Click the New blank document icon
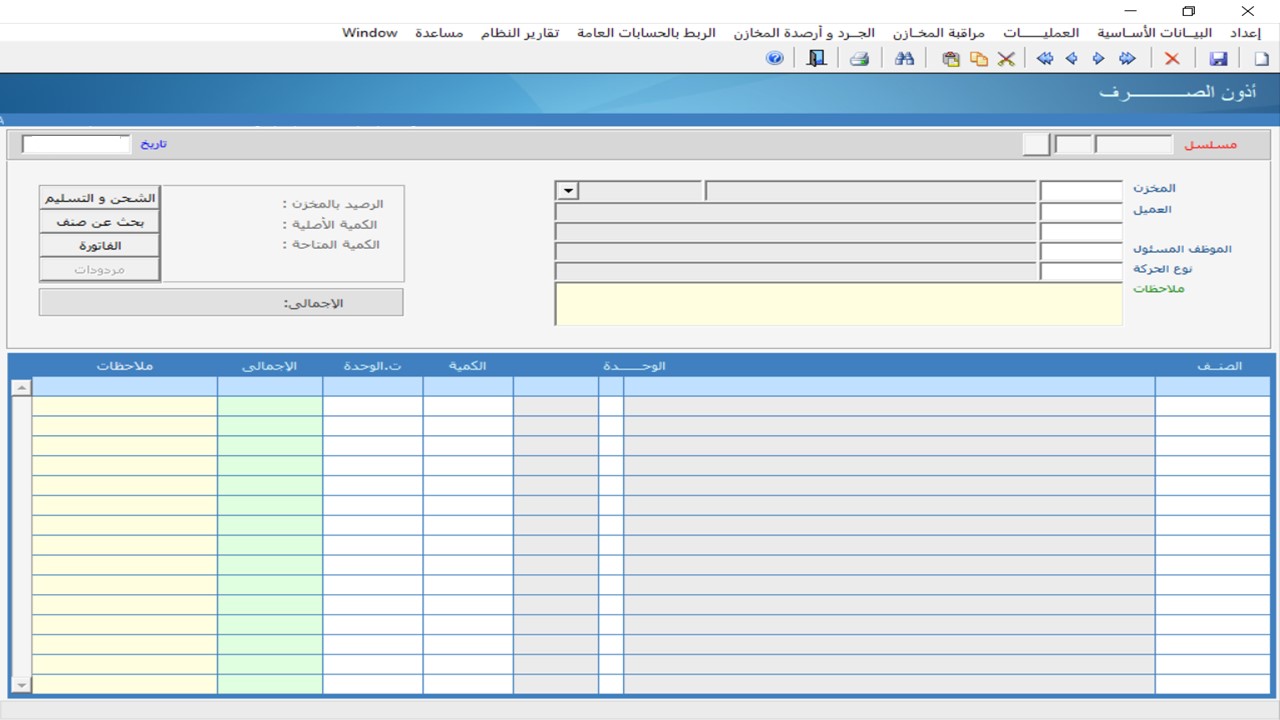The height and width of the screenshot is (720, 1280). (x=1261, y=59)
